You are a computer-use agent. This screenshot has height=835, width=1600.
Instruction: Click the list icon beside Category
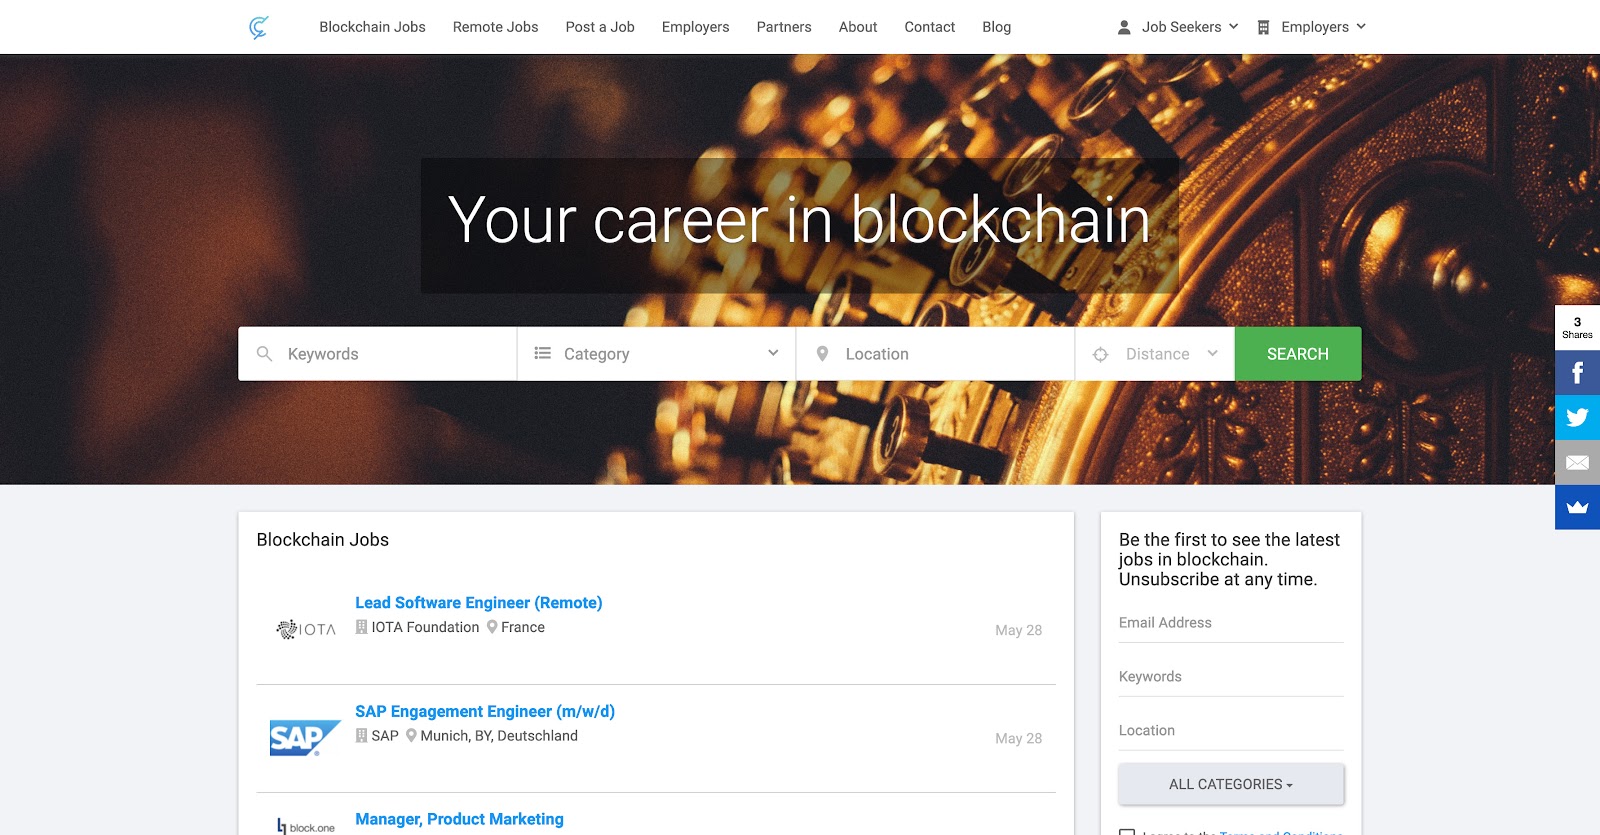pyautogui.click(x=543, y=353)
